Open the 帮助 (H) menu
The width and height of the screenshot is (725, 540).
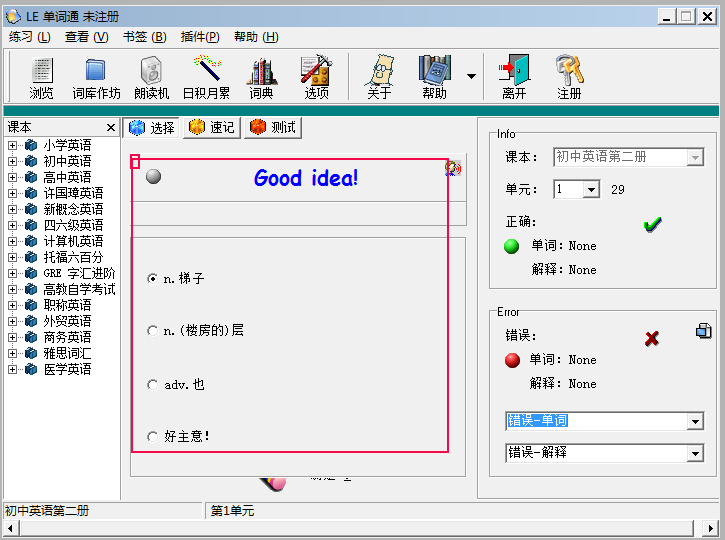(x=256, y=37)
